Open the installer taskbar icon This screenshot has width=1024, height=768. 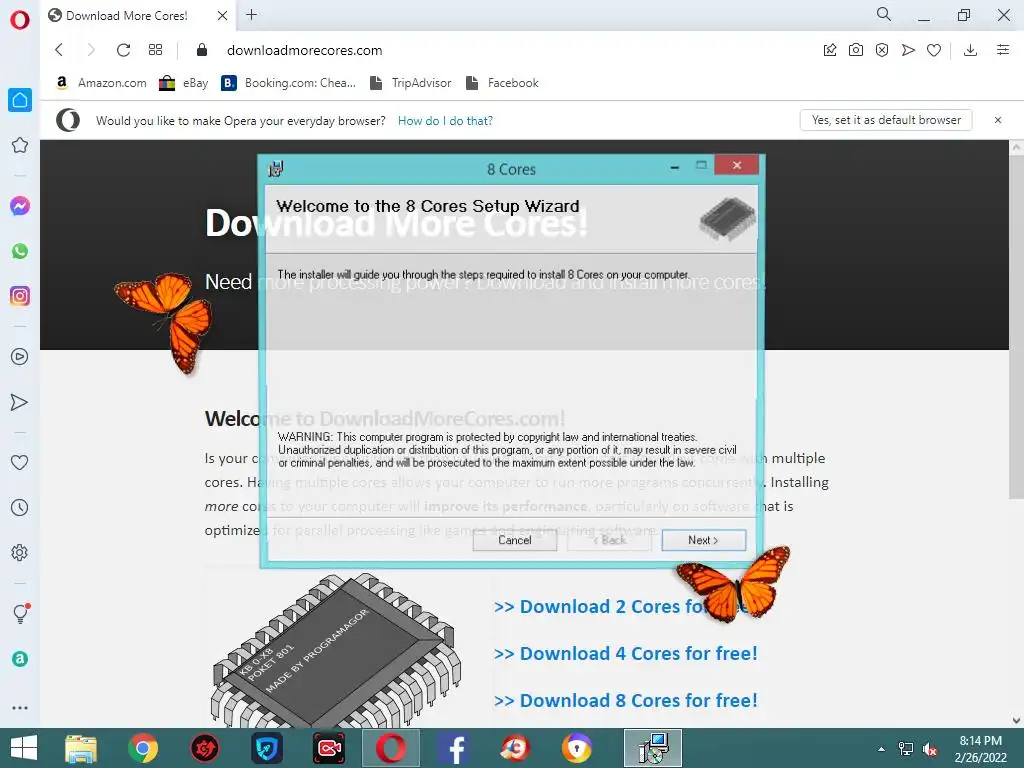point(652,748)
